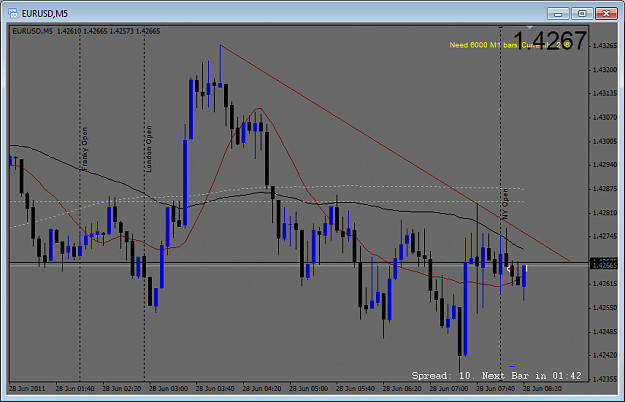Click the 1.42940 price scale label
This screenshot has width=625, height=402.
605,165
